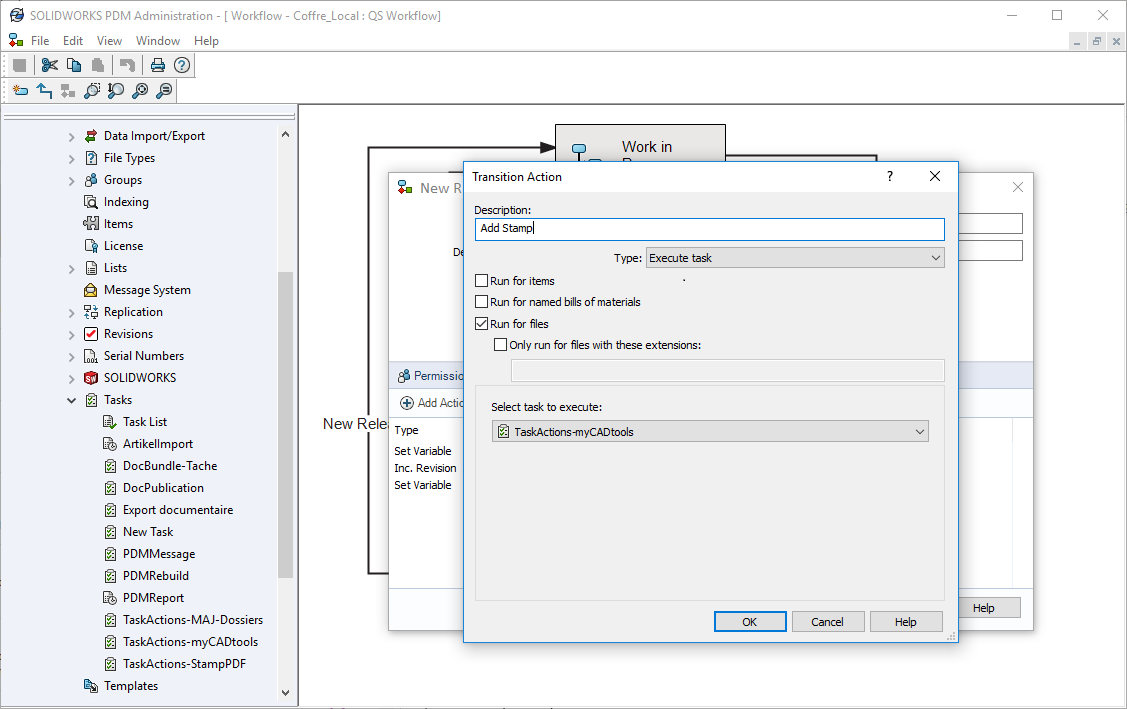Select TaskActions-StampPDF in the tree
The image size is (1127, 709).
184,664
